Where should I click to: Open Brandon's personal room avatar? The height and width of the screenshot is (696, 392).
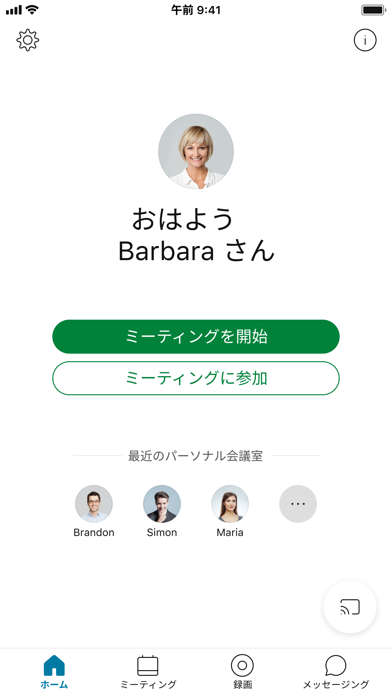pos(94,504)
